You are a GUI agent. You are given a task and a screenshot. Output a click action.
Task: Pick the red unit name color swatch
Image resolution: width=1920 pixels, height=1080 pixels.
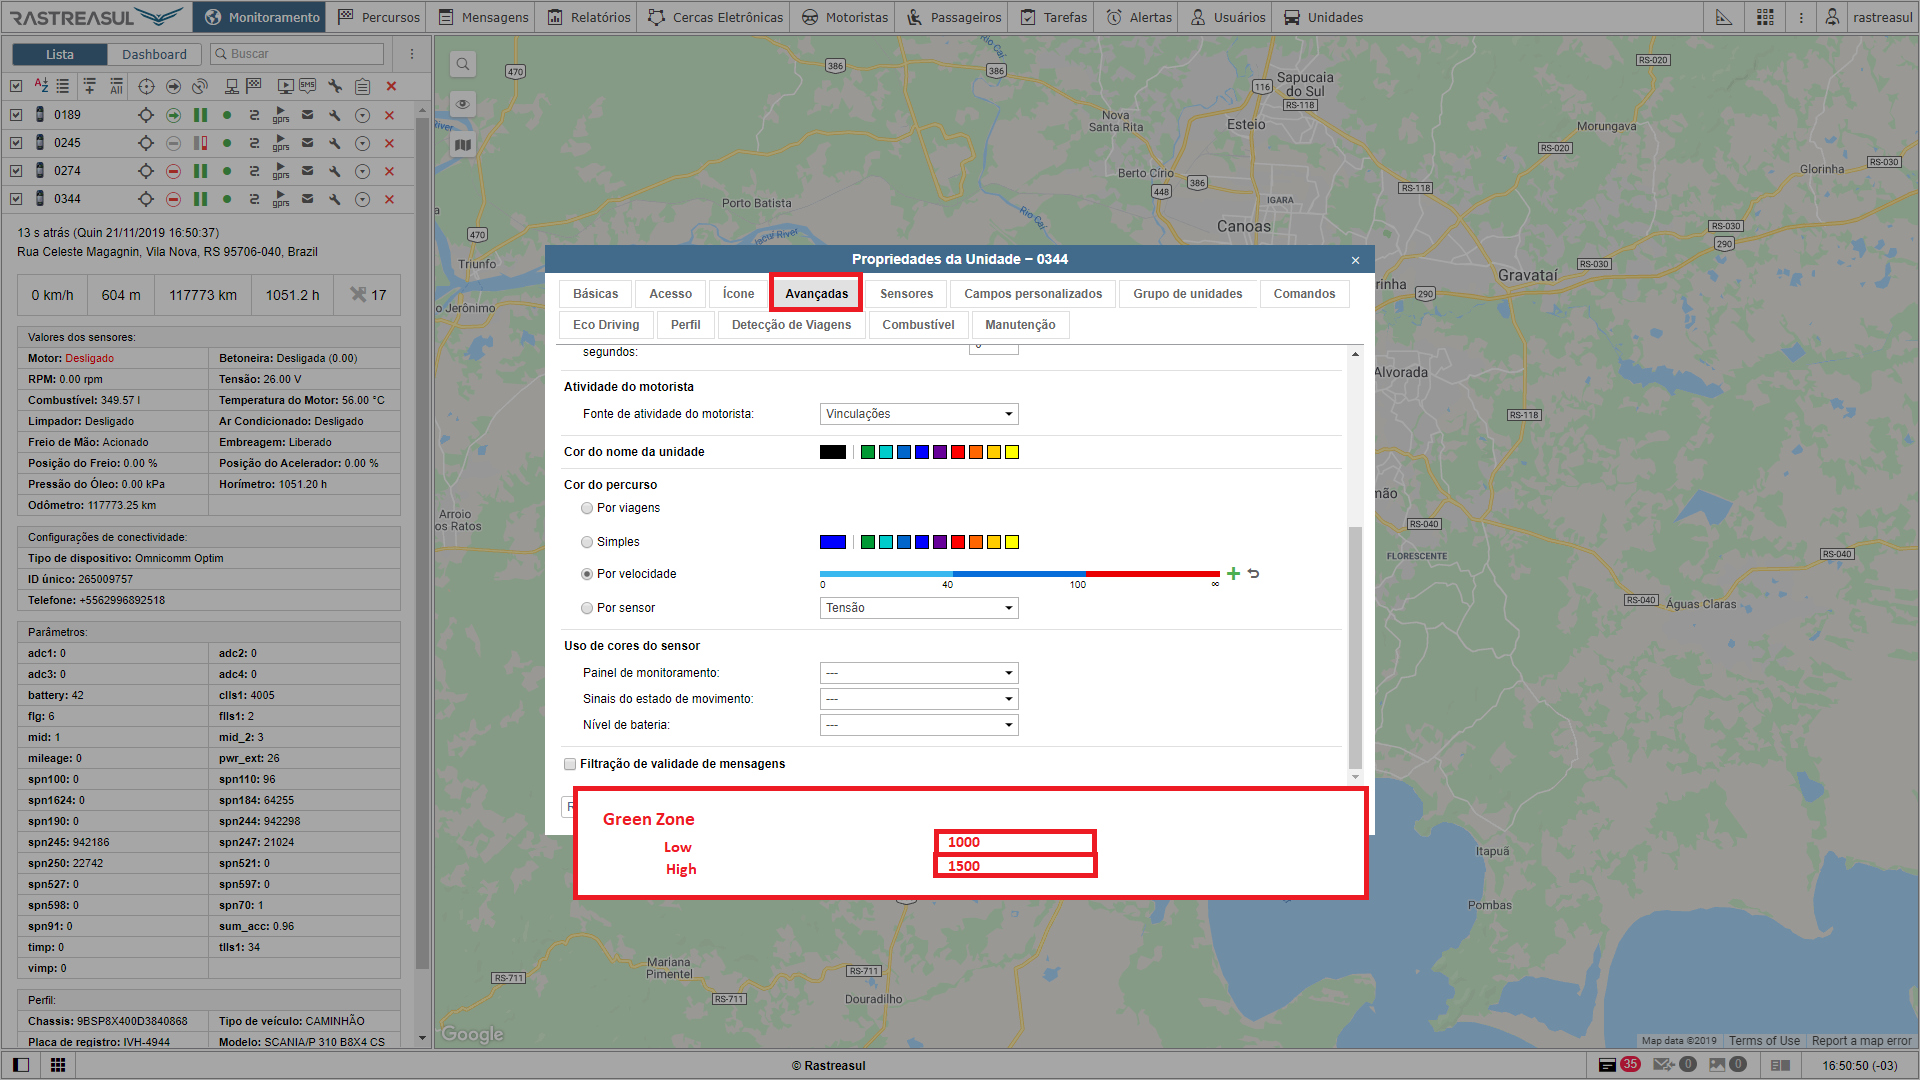click(958, 452)
